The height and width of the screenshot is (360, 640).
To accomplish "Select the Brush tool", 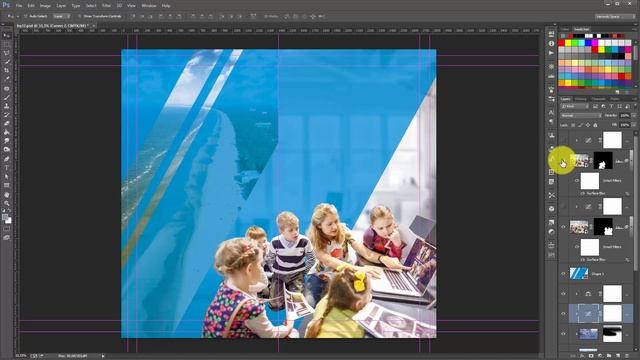I will 7,97.
